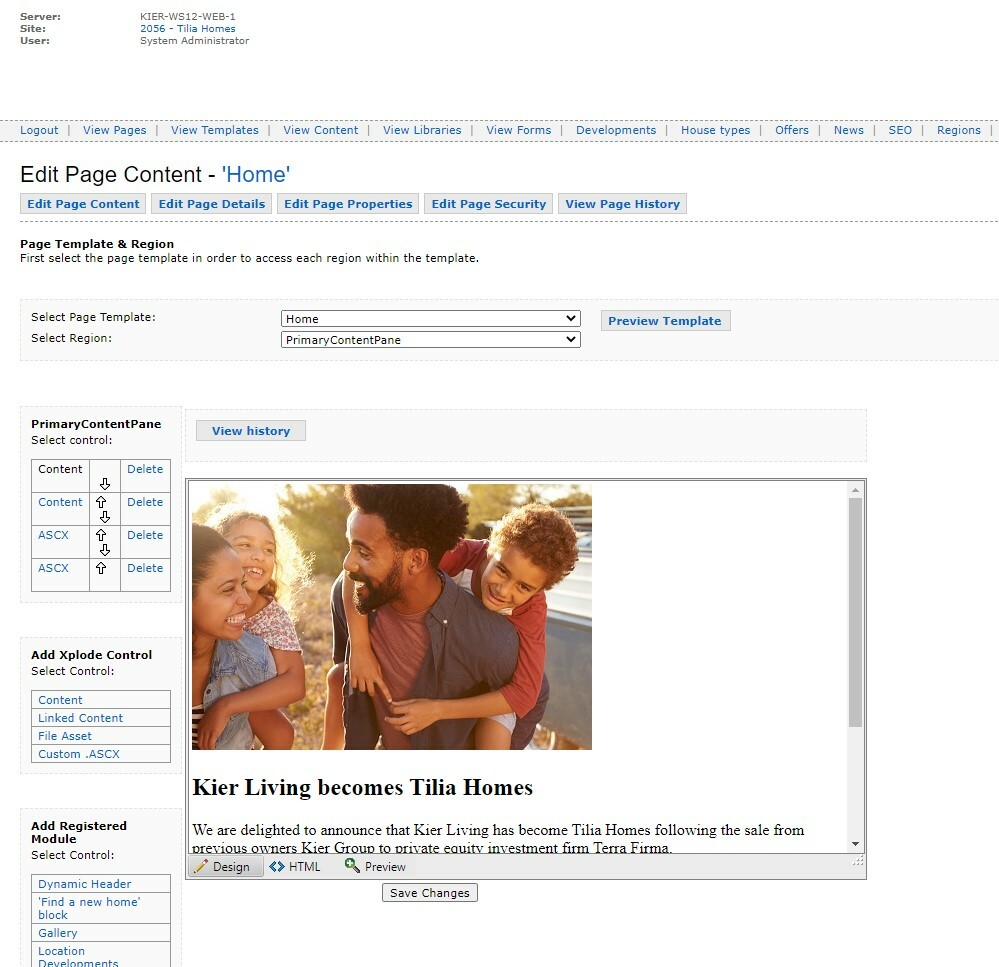The width and height of the screenshot is (999, 967).
Task: Open the SEO menu item
Action: click(x=900, y=130)
